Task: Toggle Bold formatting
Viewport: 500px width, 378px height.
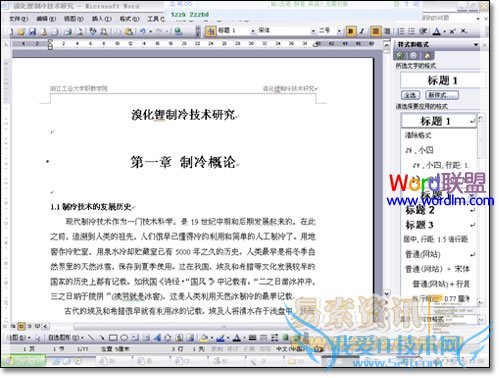Action: 350,31
